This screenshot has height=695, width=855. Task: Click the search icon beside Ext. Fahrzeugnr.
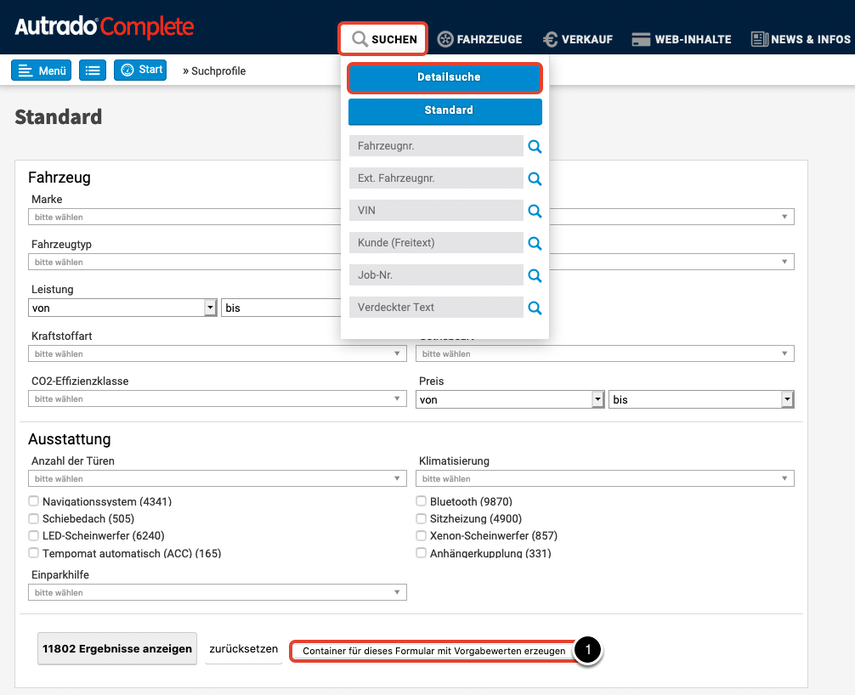[535, 179]
